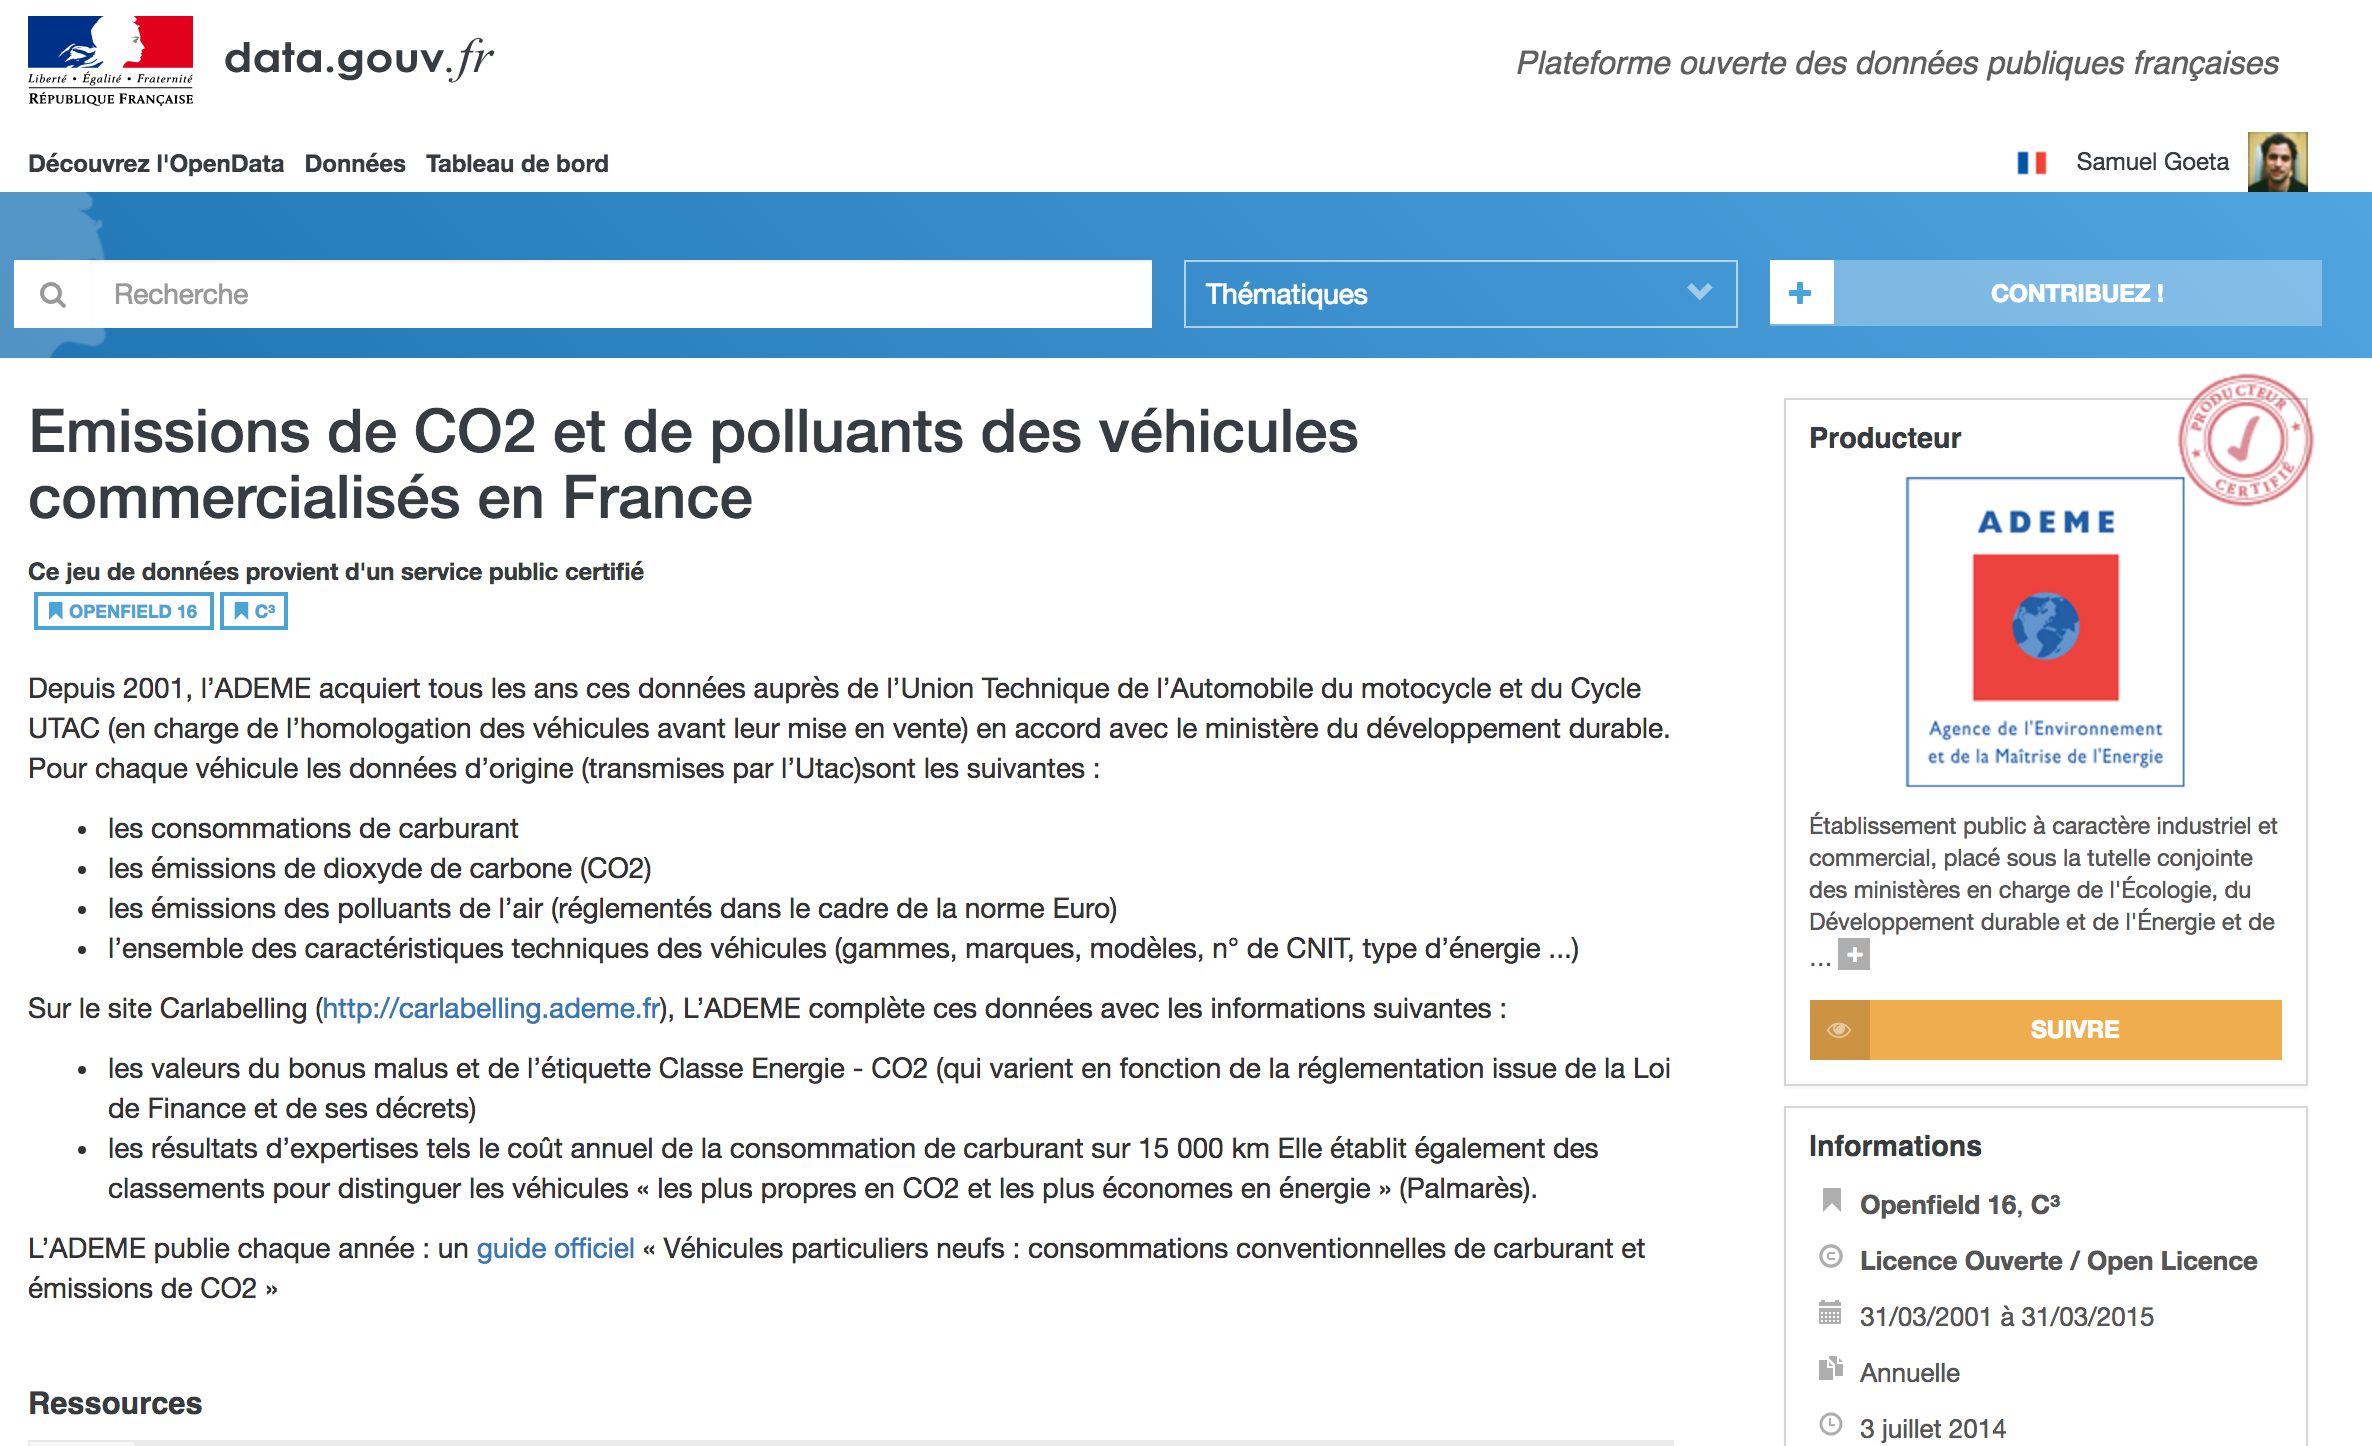Open Samuel Goeta's profile avatar

(x=2277, y=162)
